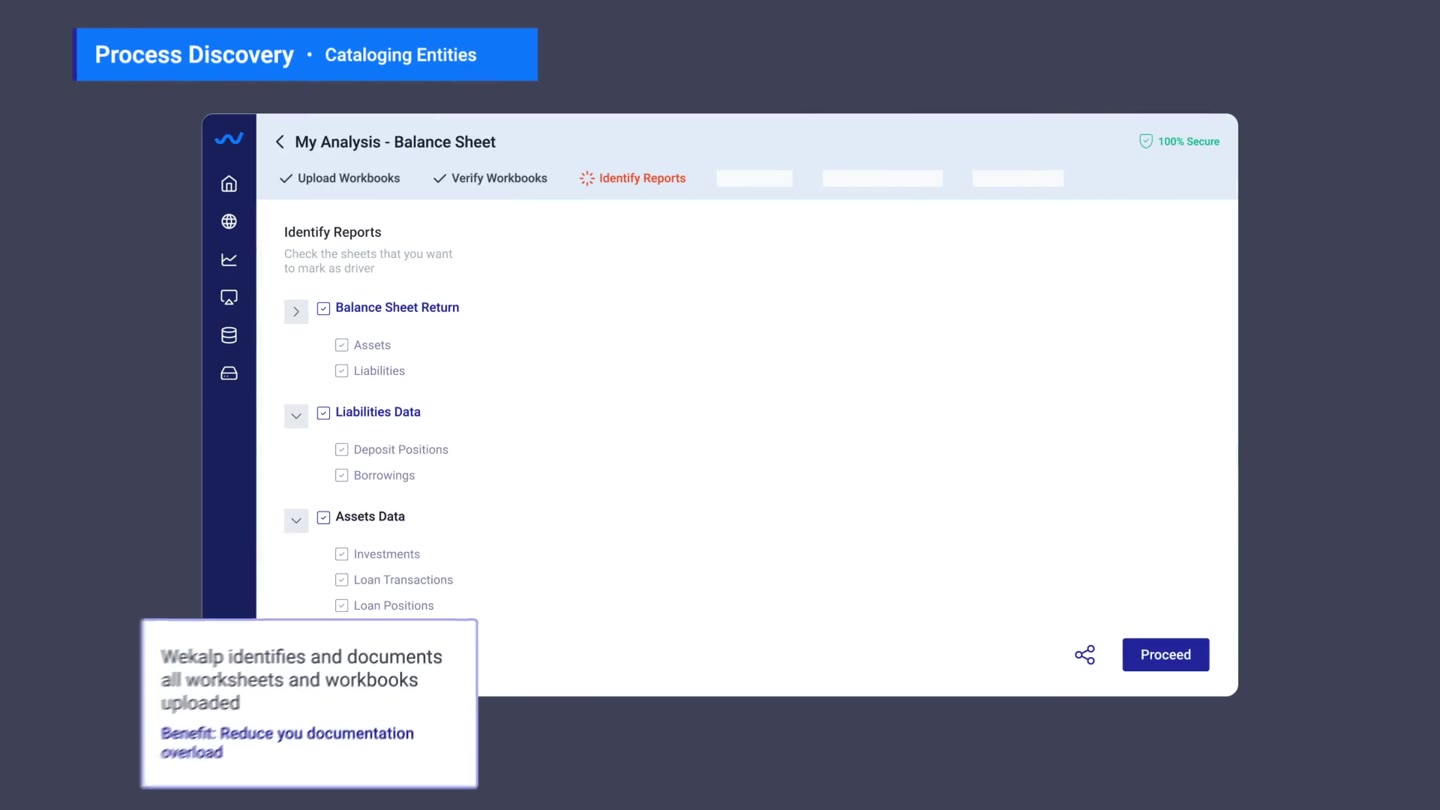Open the database icon in sidebar
Viewport: 1440px width, 810px height.
229,336
